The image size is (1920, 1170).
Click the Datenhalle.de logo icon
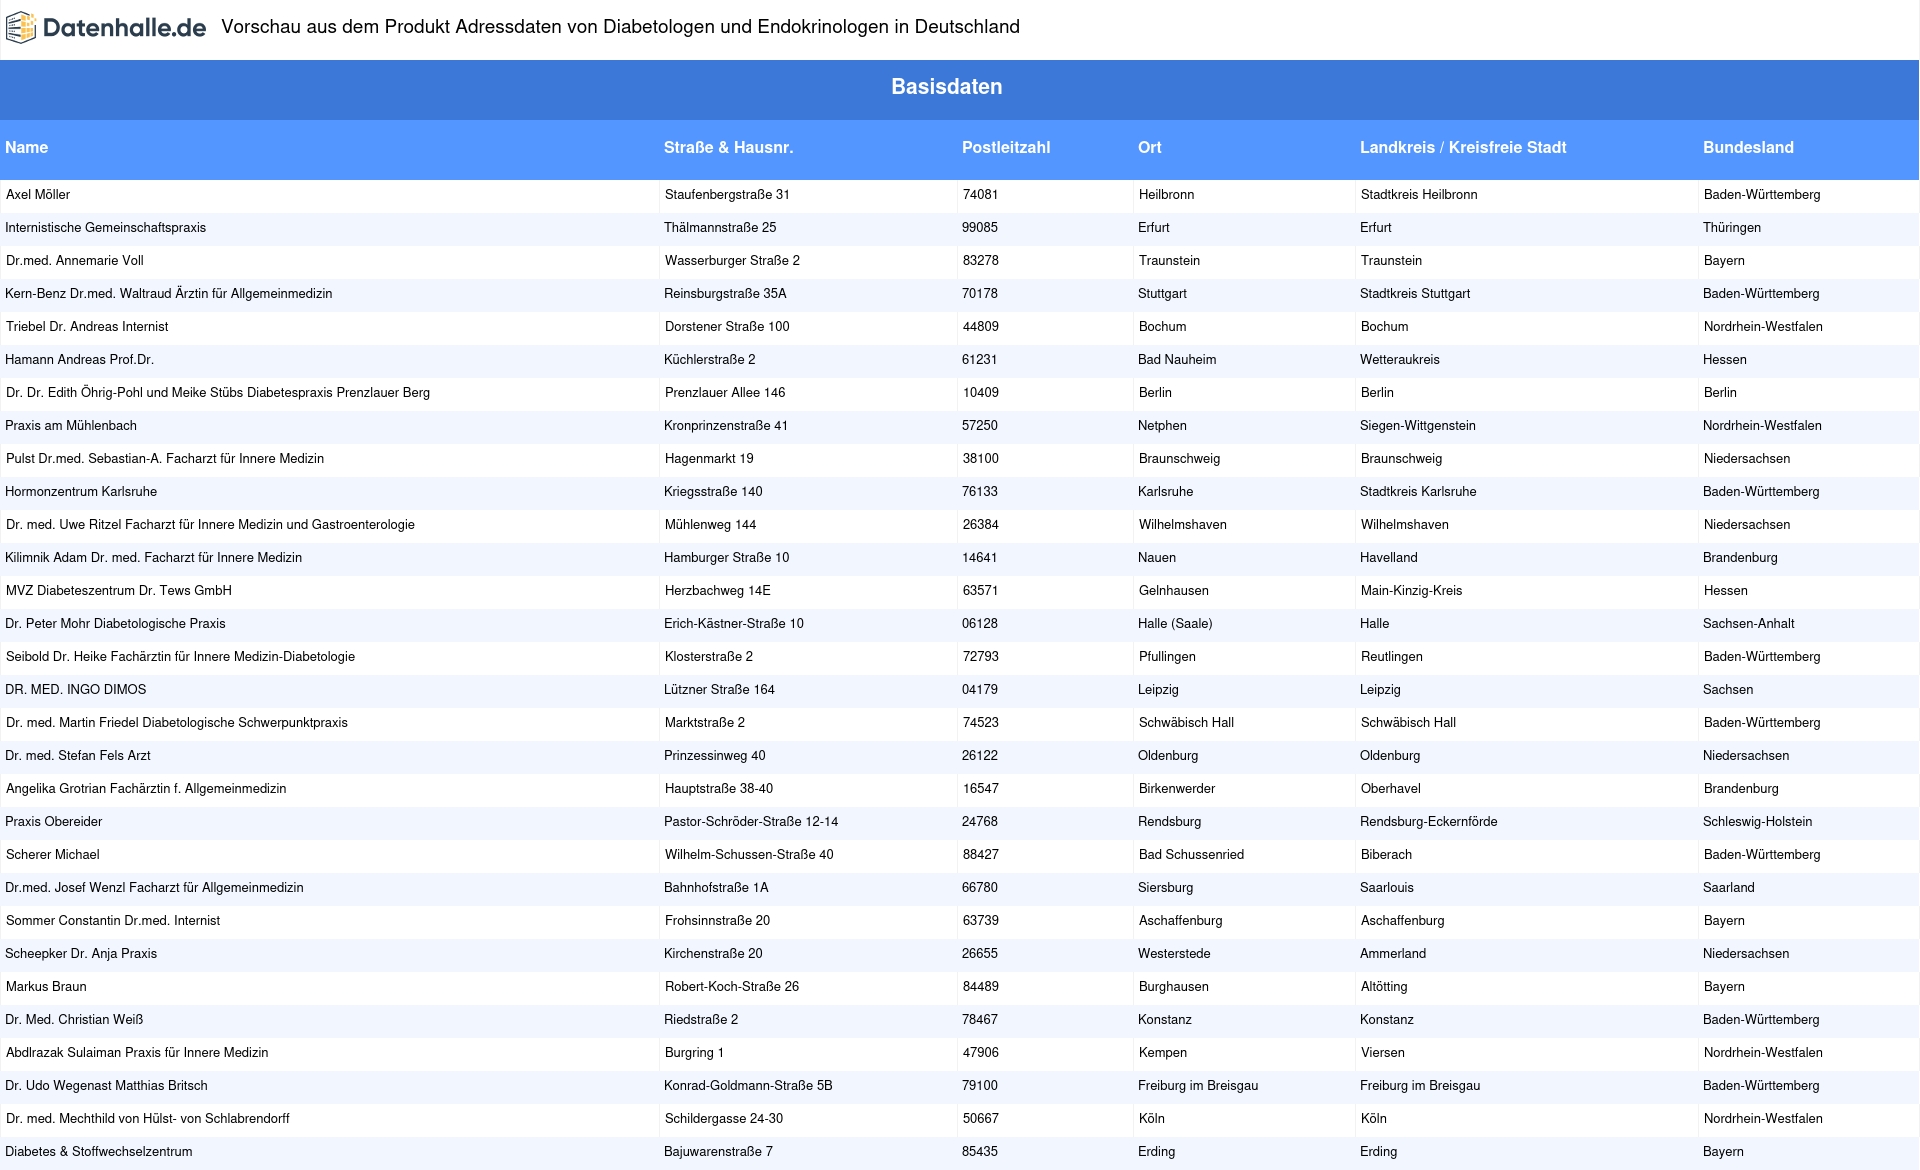21,28
